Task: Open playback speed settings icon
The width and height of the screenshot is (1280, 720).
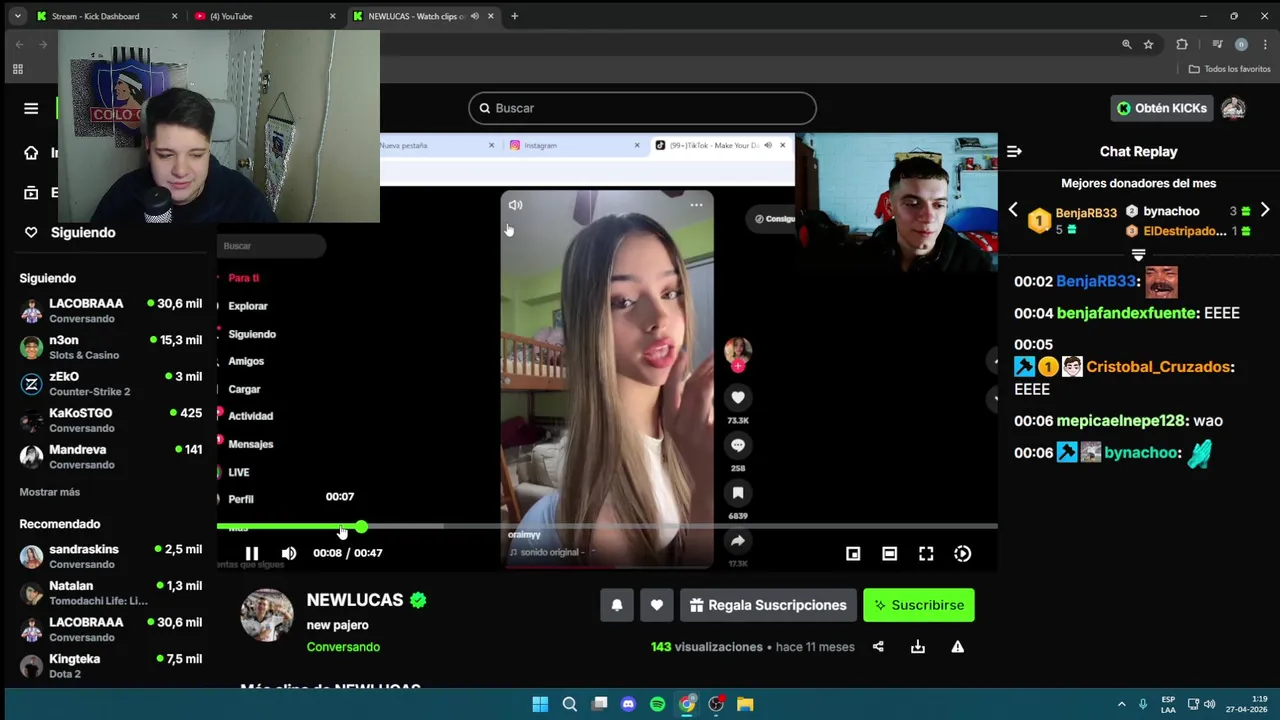Action: click(x=962, y=553)
